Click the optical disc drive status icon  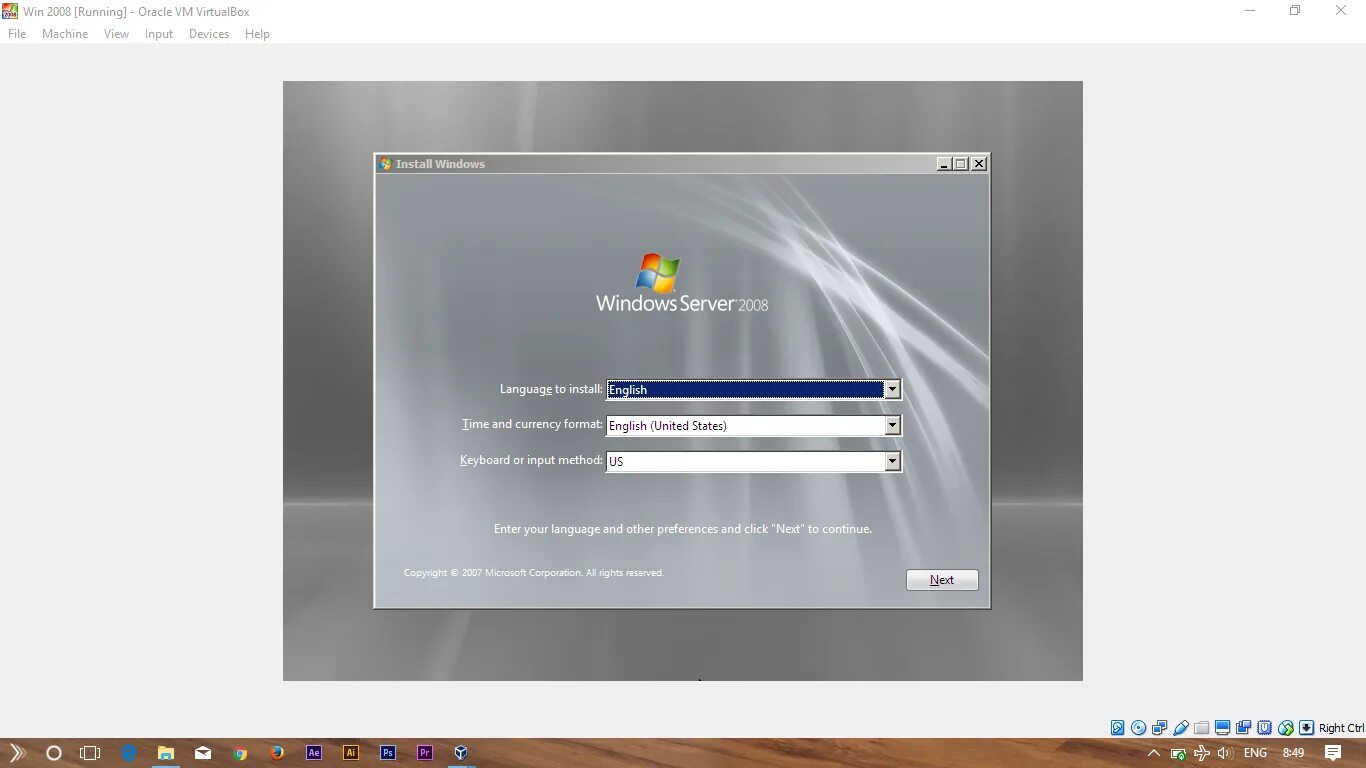(1138, 728)
